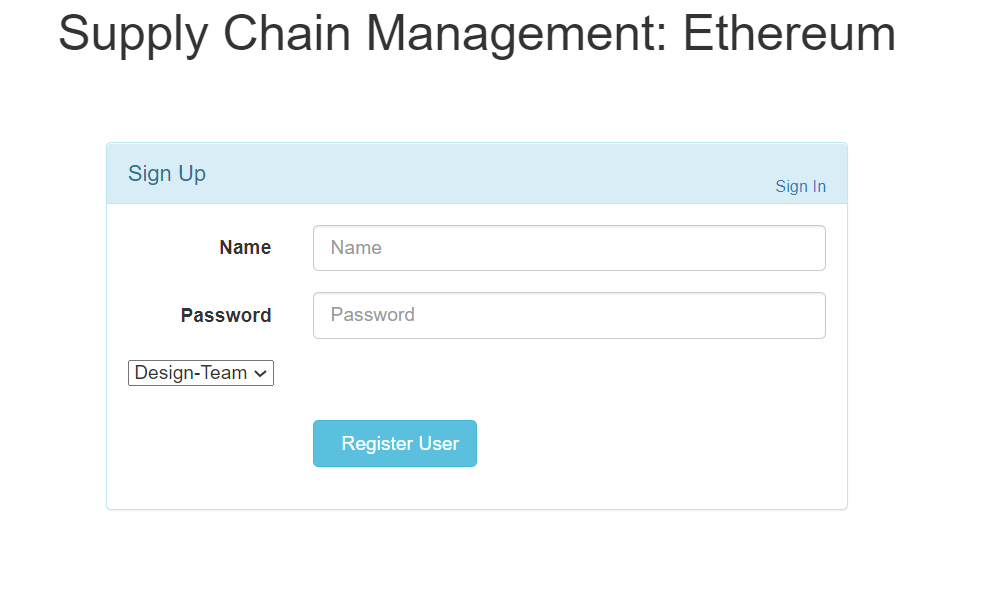
Task: Click the Sign Up heading text
Action: coord(166,173)
